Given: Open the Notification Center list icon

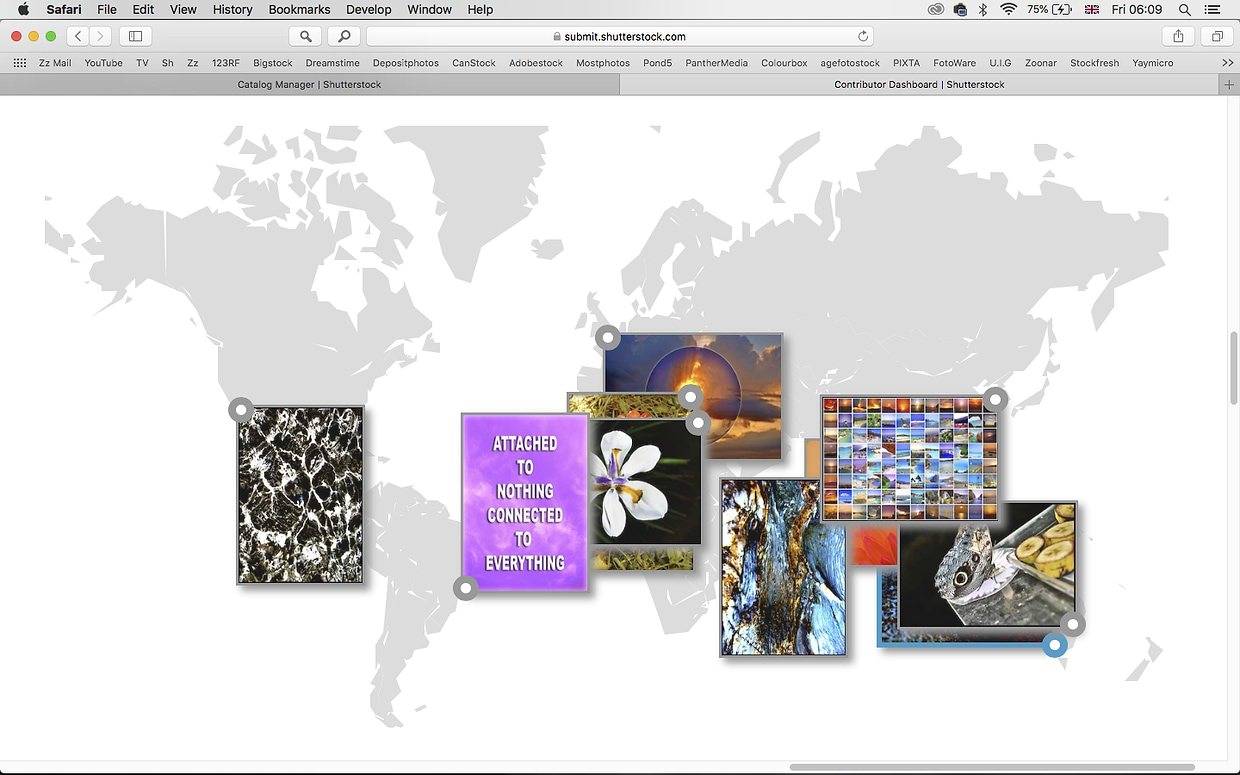Looking at the screenshot, I should click(x=1212, y=9).
